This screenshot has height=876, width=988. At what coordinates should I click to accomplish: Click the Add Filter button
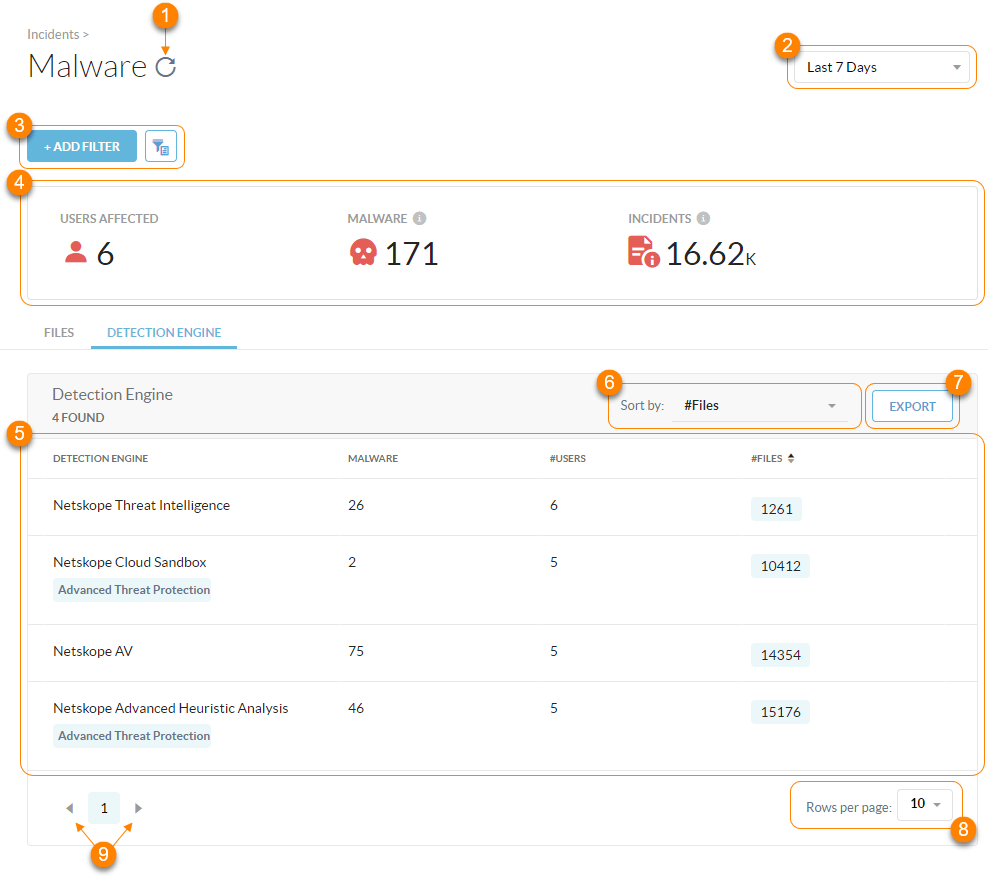[x=82, y=146]
